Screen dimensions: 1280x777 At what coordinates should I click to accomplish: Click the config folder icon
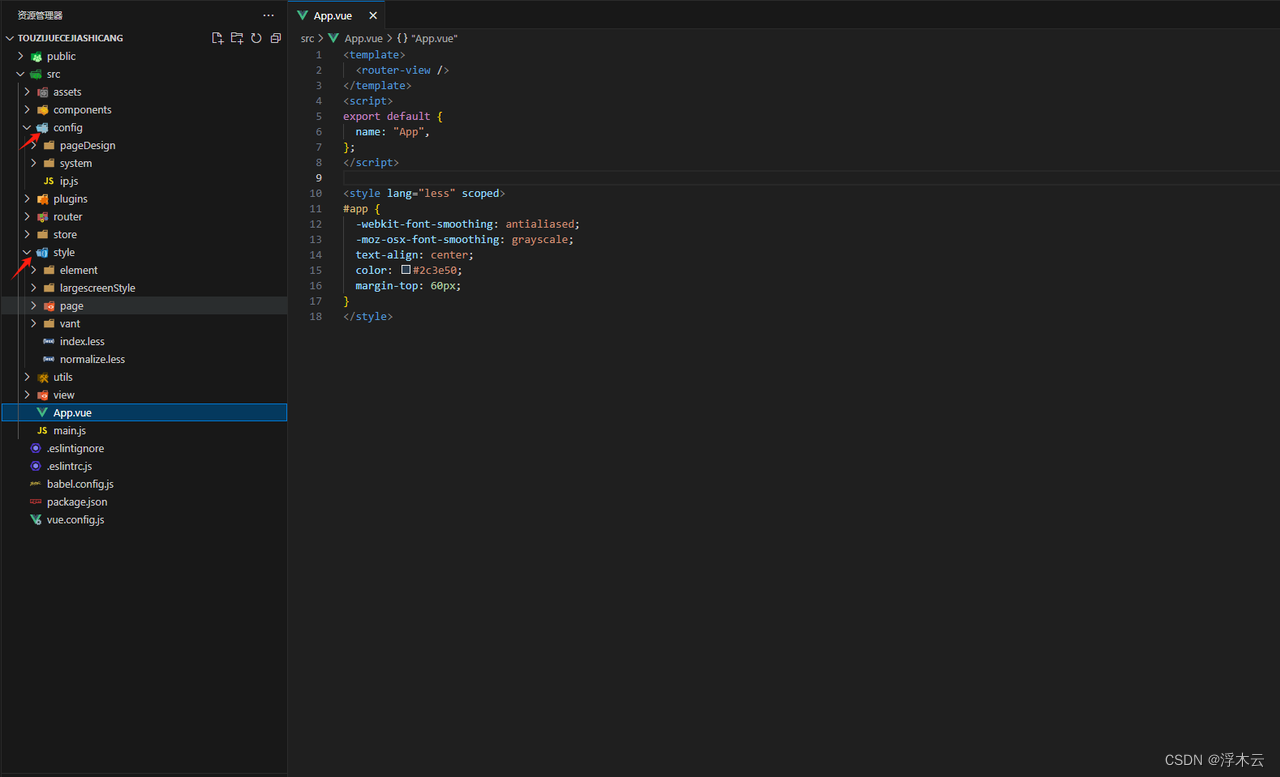[x=43, y=128]
